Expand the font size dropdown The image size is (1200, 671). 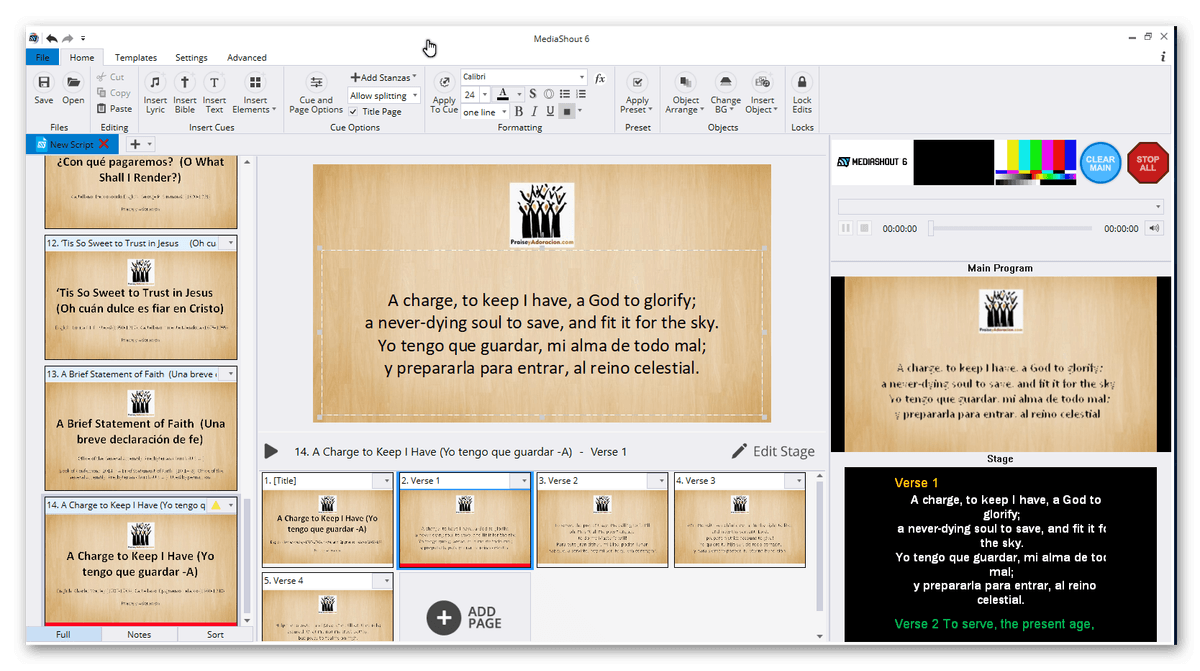point(485,94)
